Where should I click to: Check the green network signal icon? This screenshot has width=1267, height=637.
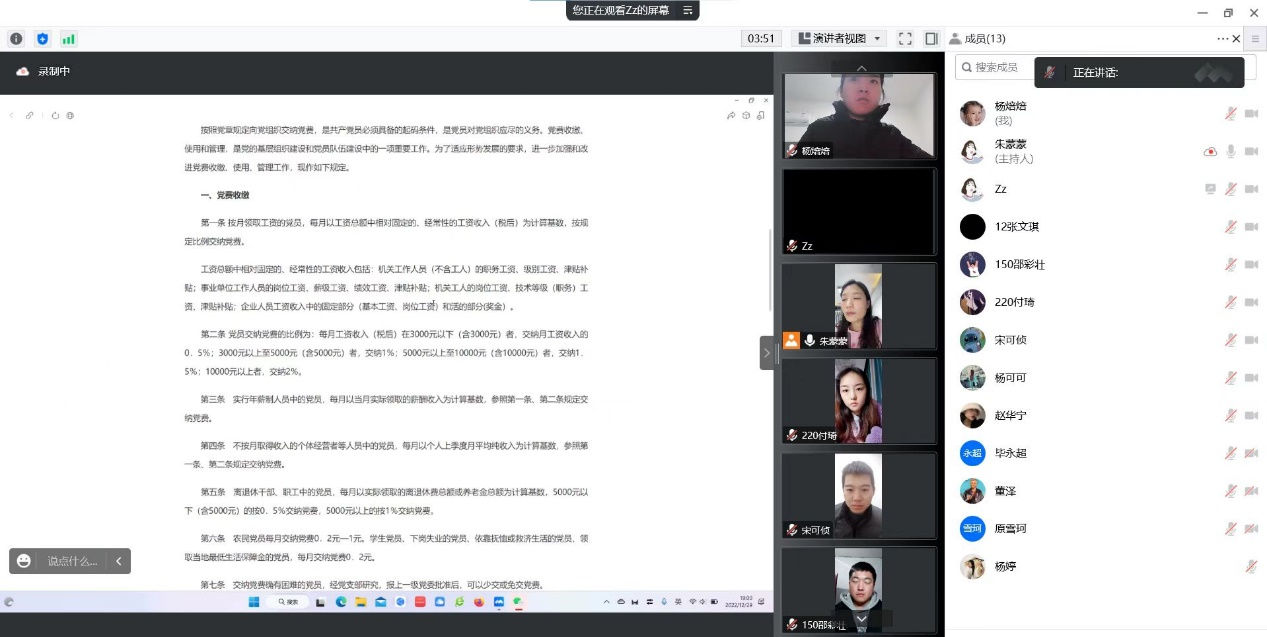(68, 39)
